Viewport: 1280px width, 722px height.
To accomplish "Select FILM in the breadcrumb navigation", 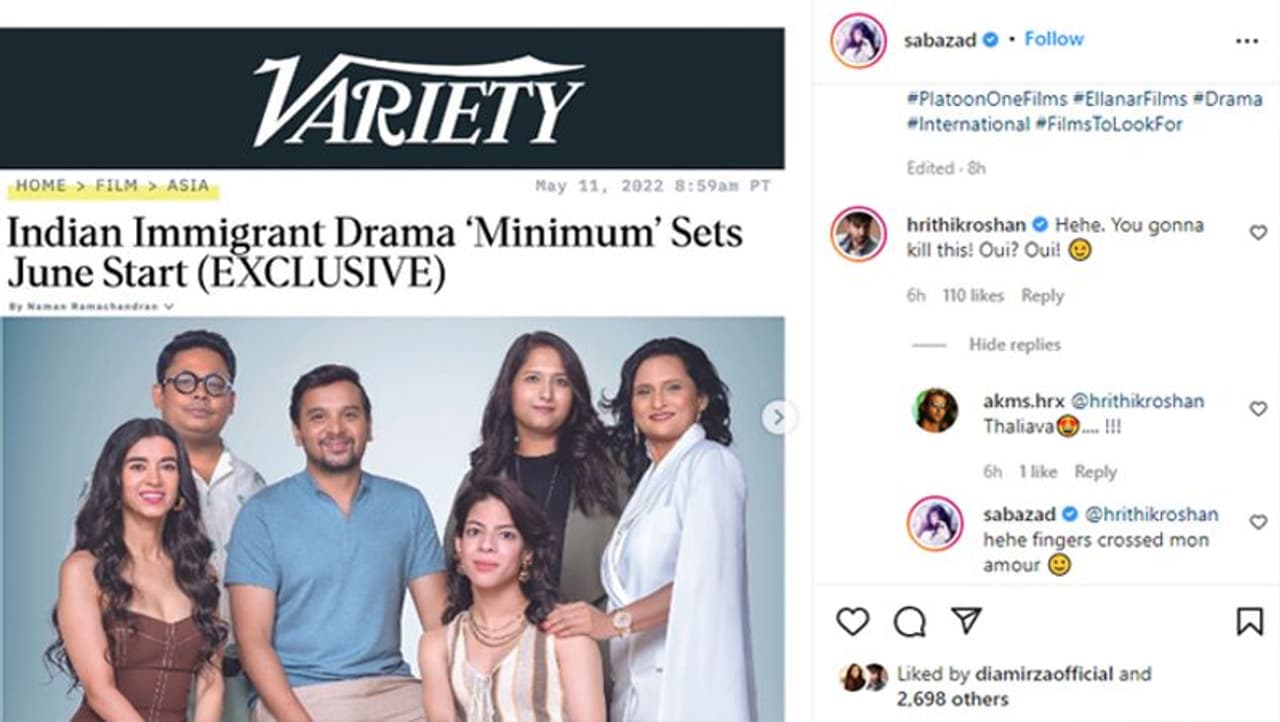I will [x=117, y=186].
